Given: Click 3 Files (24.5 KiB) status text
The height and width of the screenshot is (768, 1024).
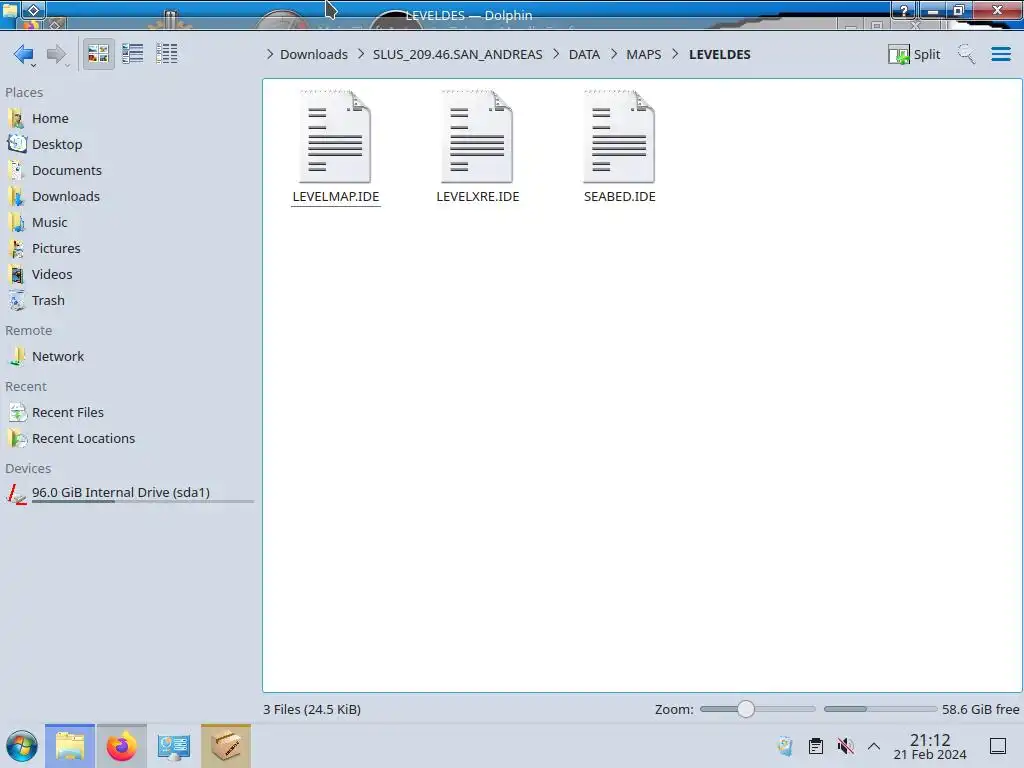Looking at the screenshot, I should (312, 709).
